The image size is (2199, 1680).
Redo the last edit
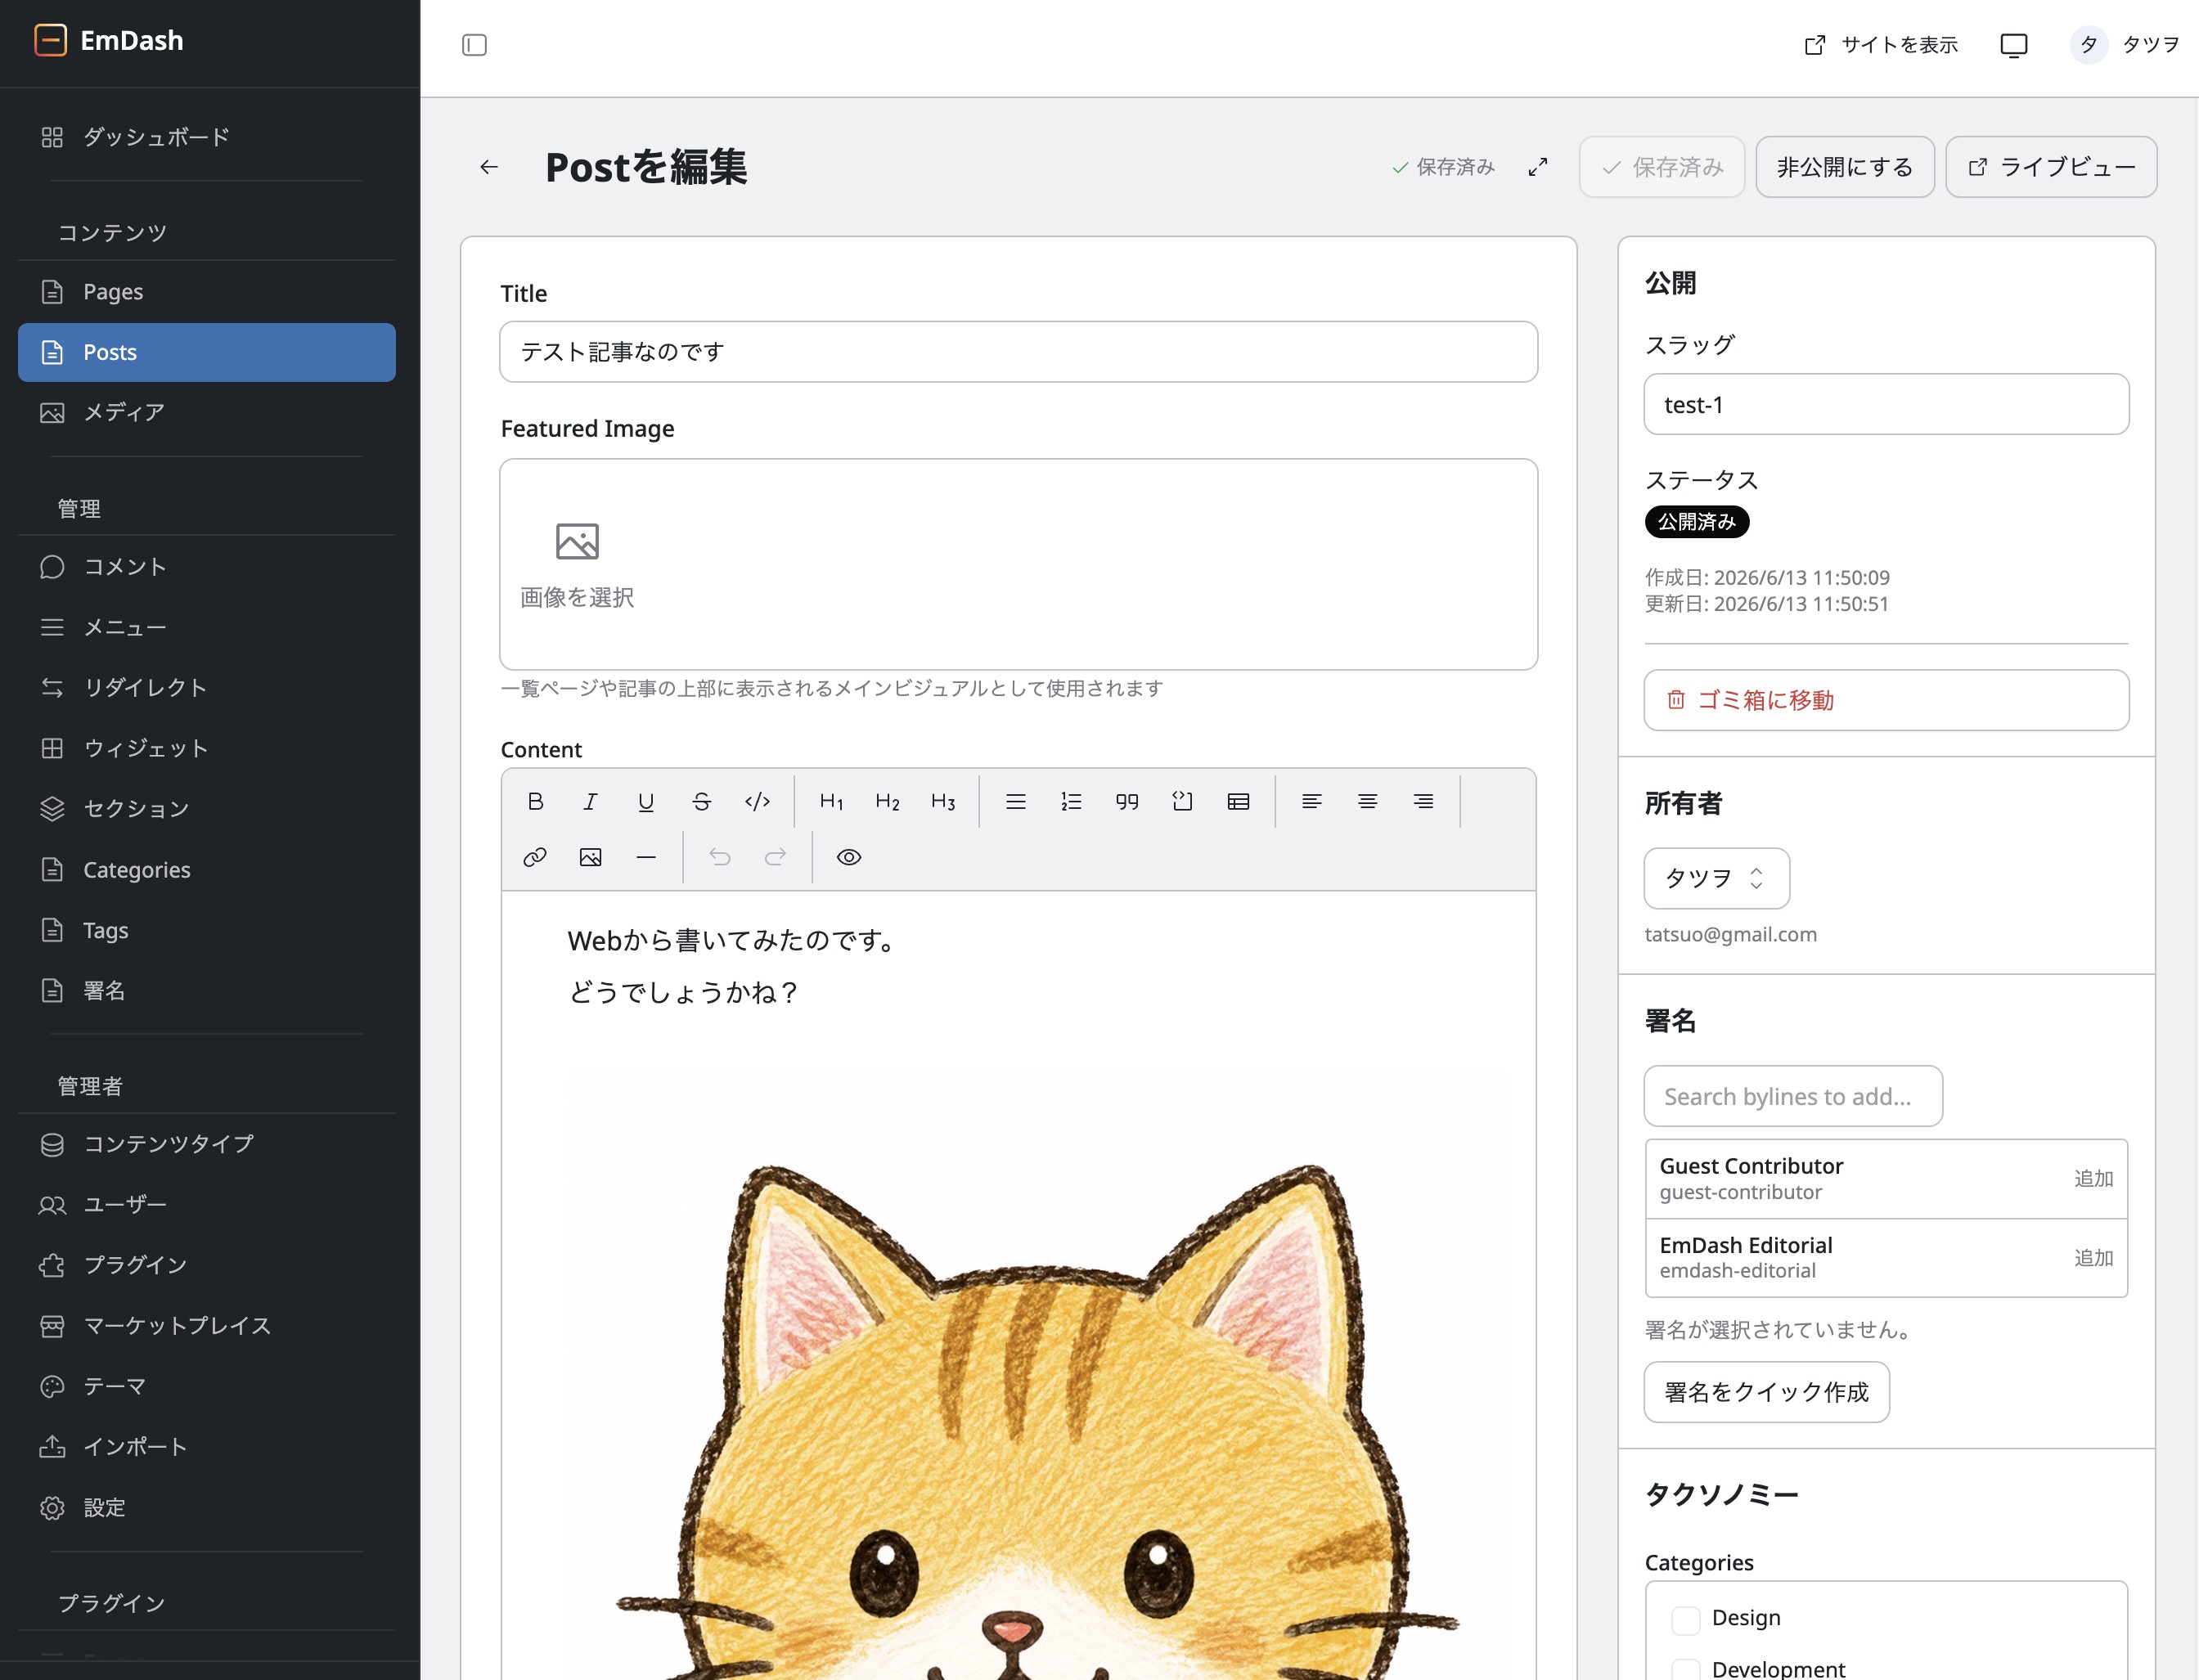775,857
